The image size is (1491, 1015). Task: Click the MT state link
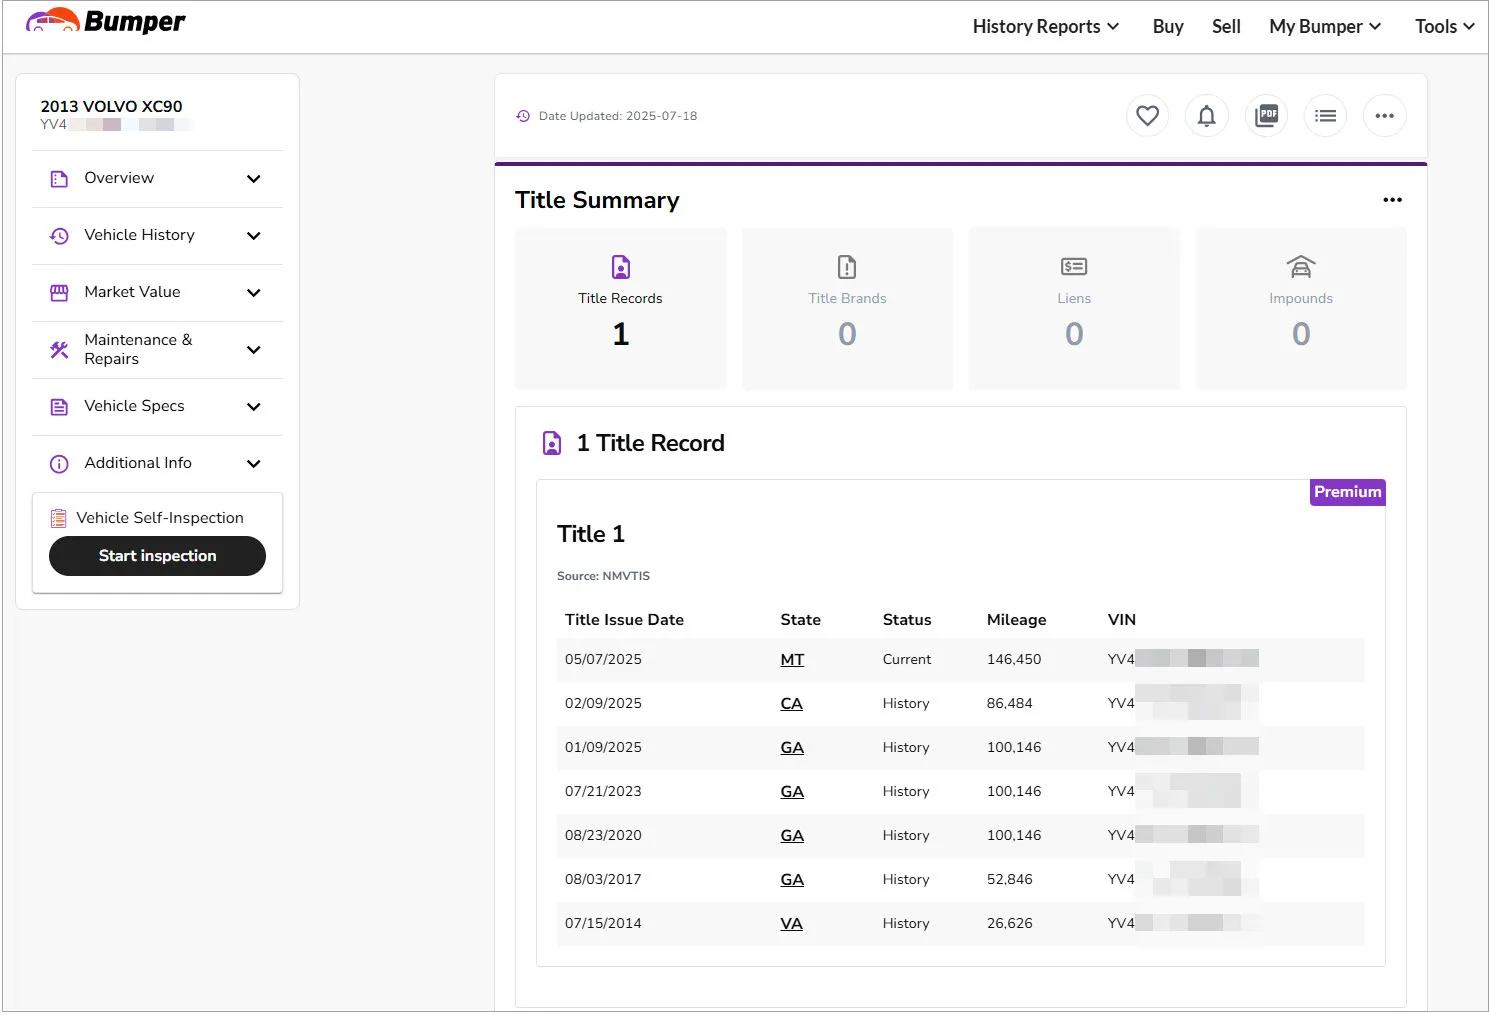click(x=792, y=660)
